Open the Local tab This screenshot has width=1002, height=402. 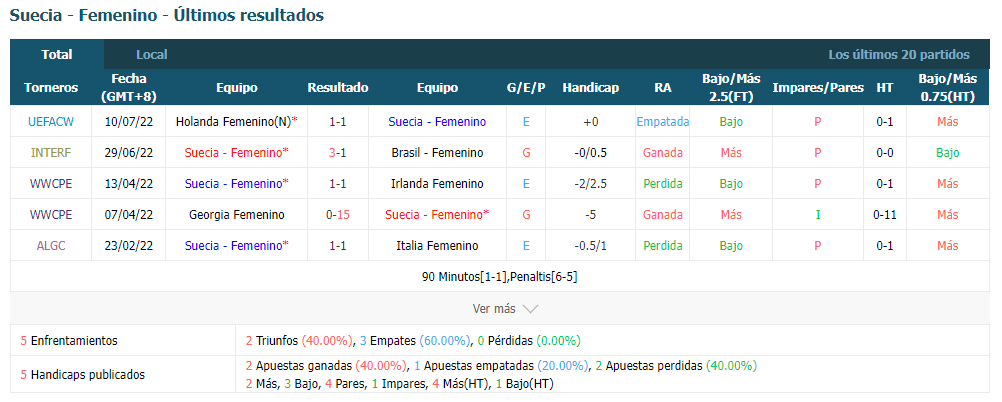tap(151, 55)
